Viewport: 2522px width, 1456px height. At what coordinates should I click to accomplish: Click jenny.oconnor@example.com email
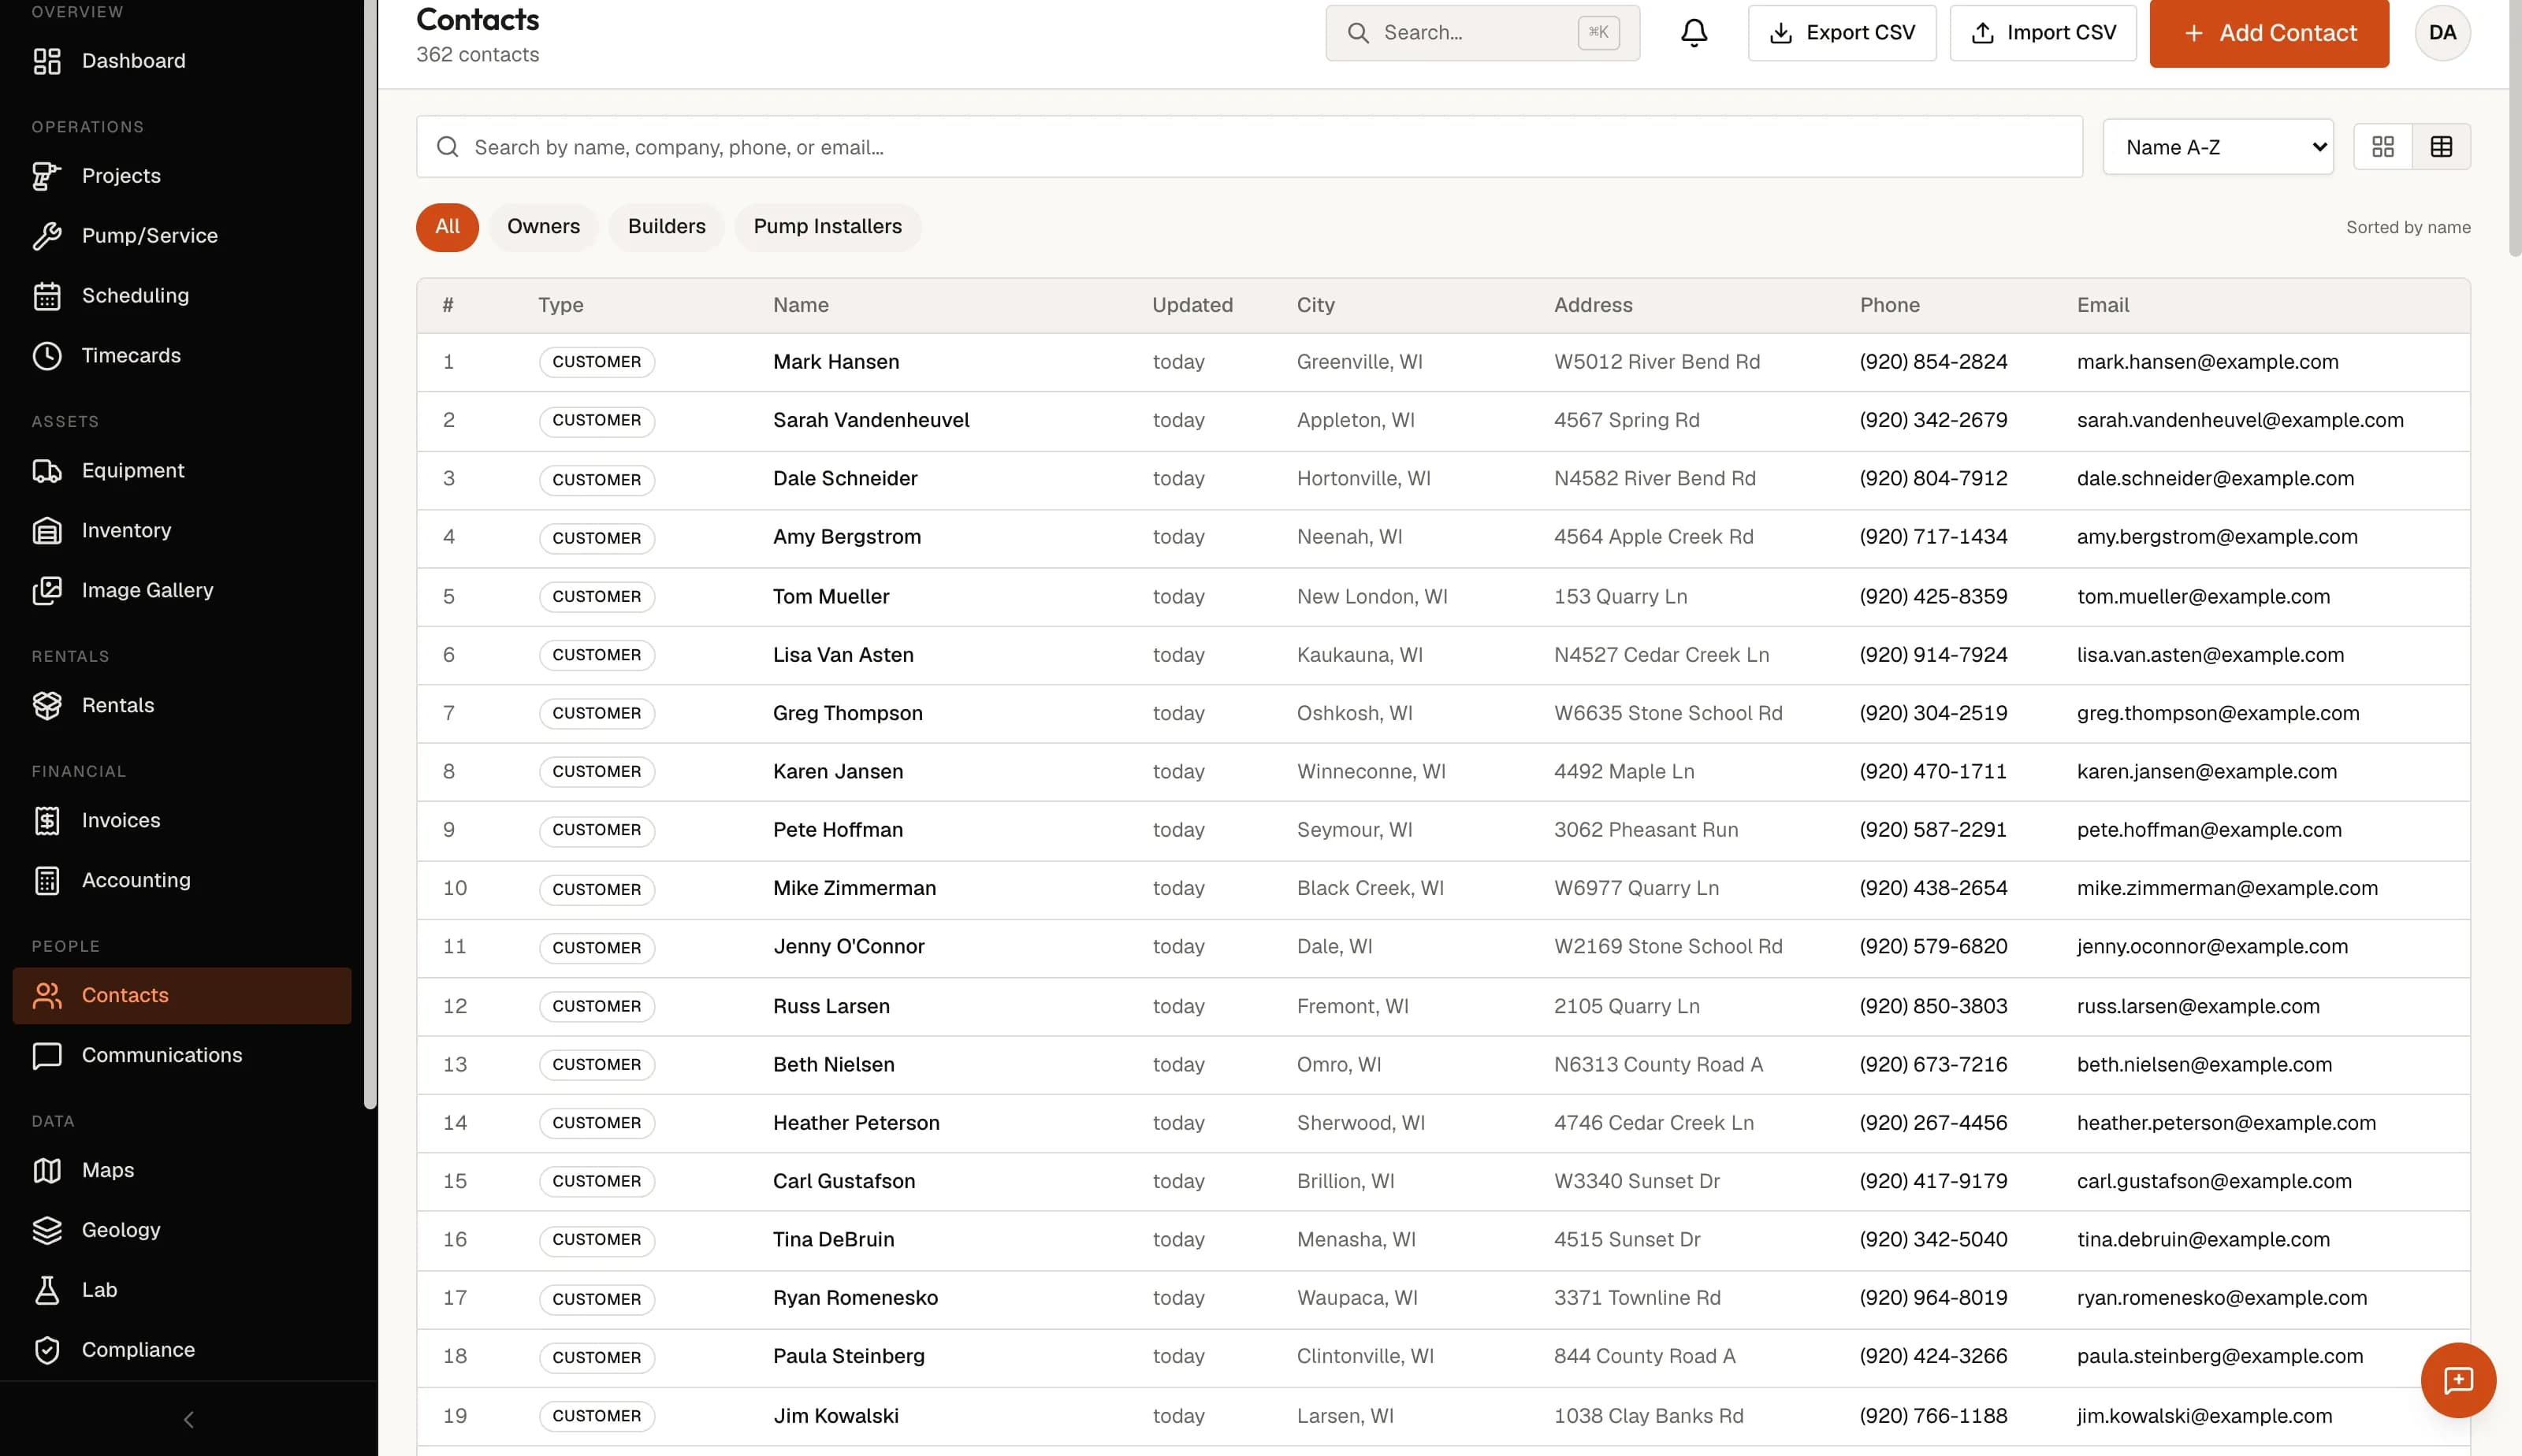point(2212,947)
